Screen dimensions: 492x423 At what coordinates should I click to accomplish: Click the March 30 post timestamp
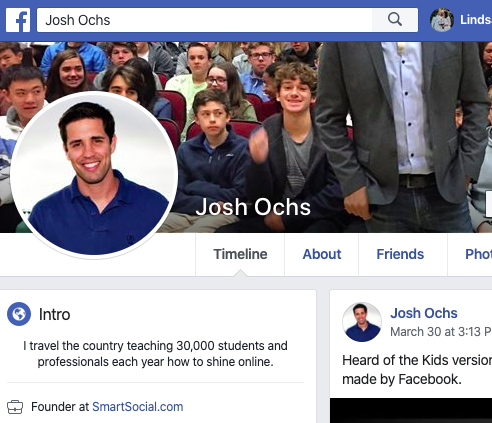point(441,332)
